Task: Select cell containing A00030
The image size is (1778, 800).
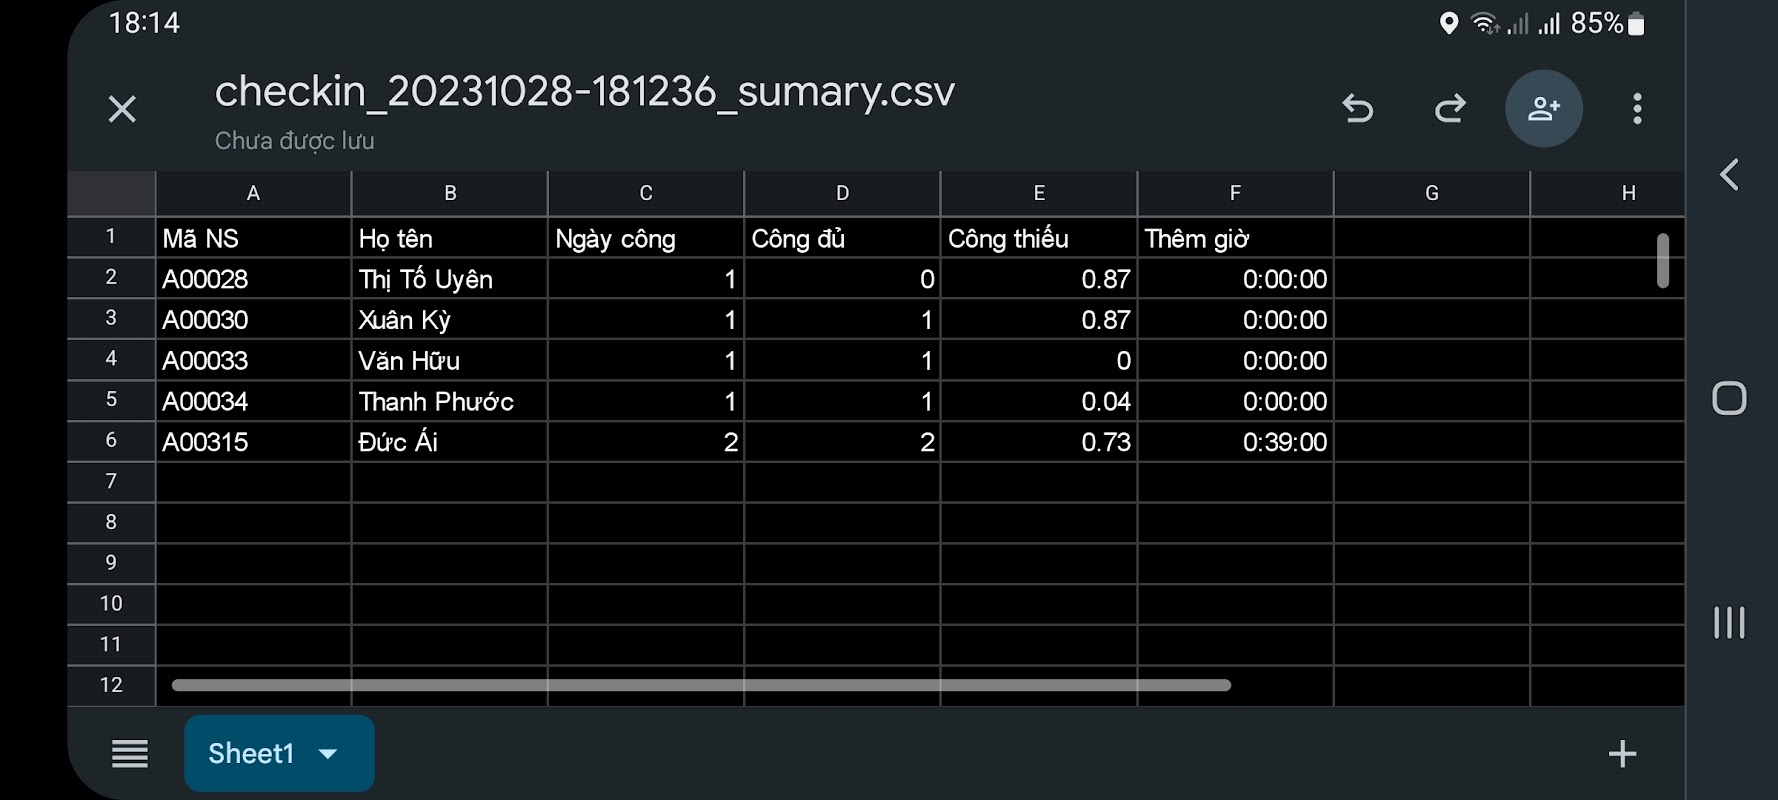Action: tap(253, 320)
